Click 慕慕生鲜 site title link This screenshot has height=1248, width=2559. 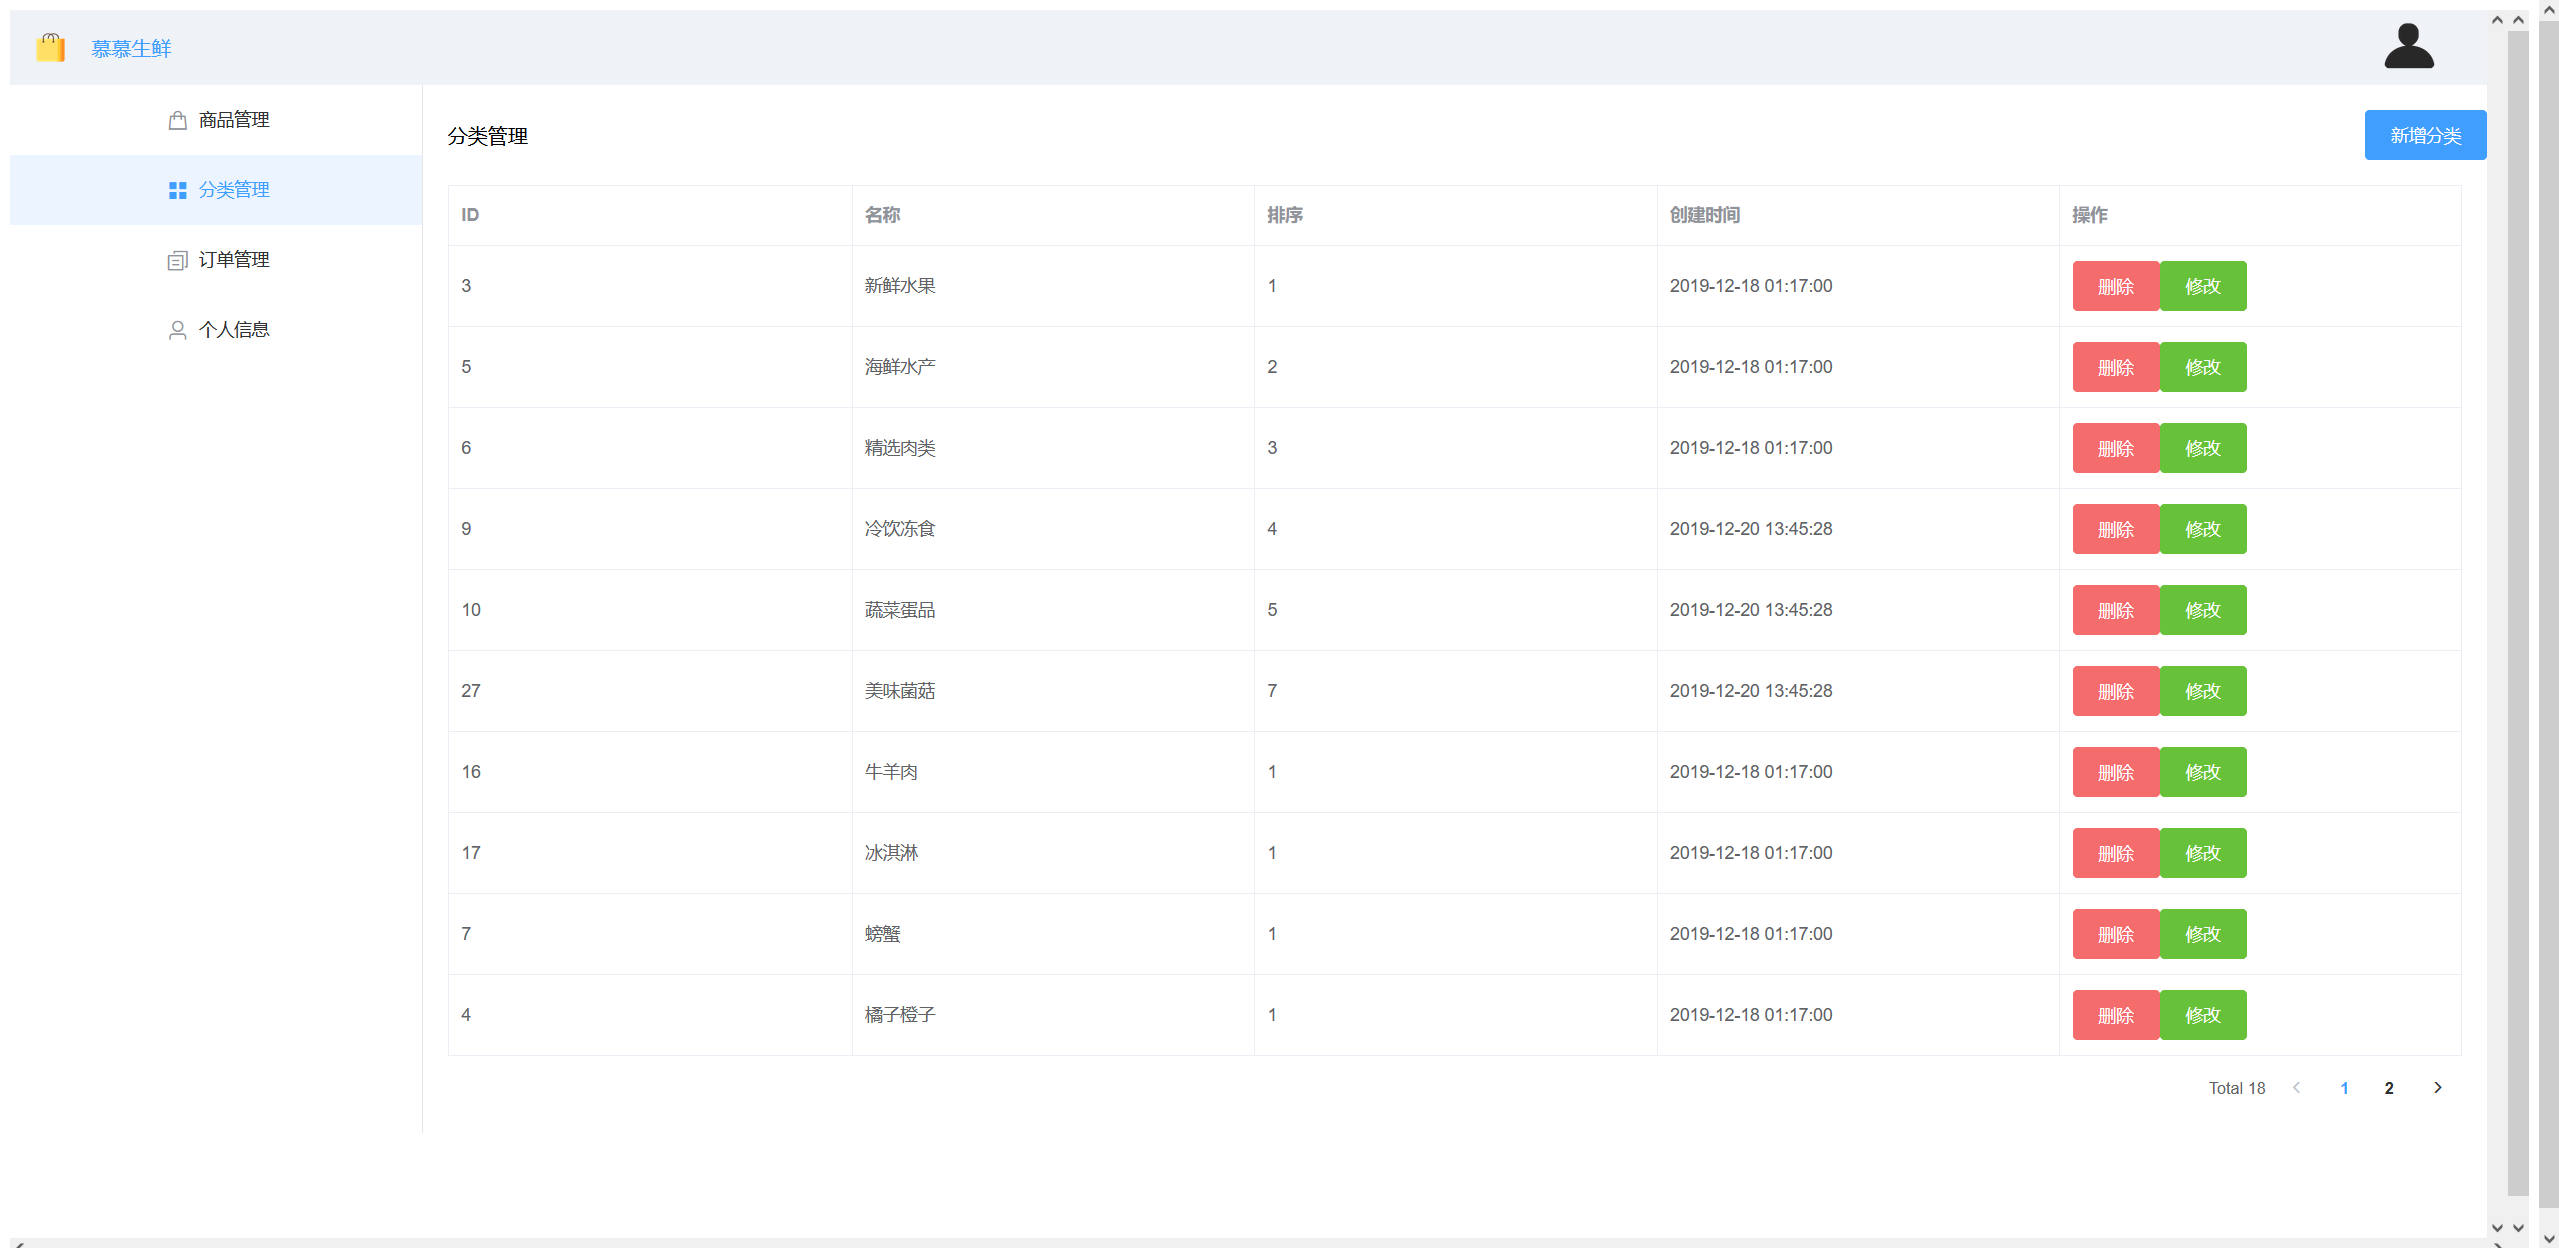pos(131,48)
